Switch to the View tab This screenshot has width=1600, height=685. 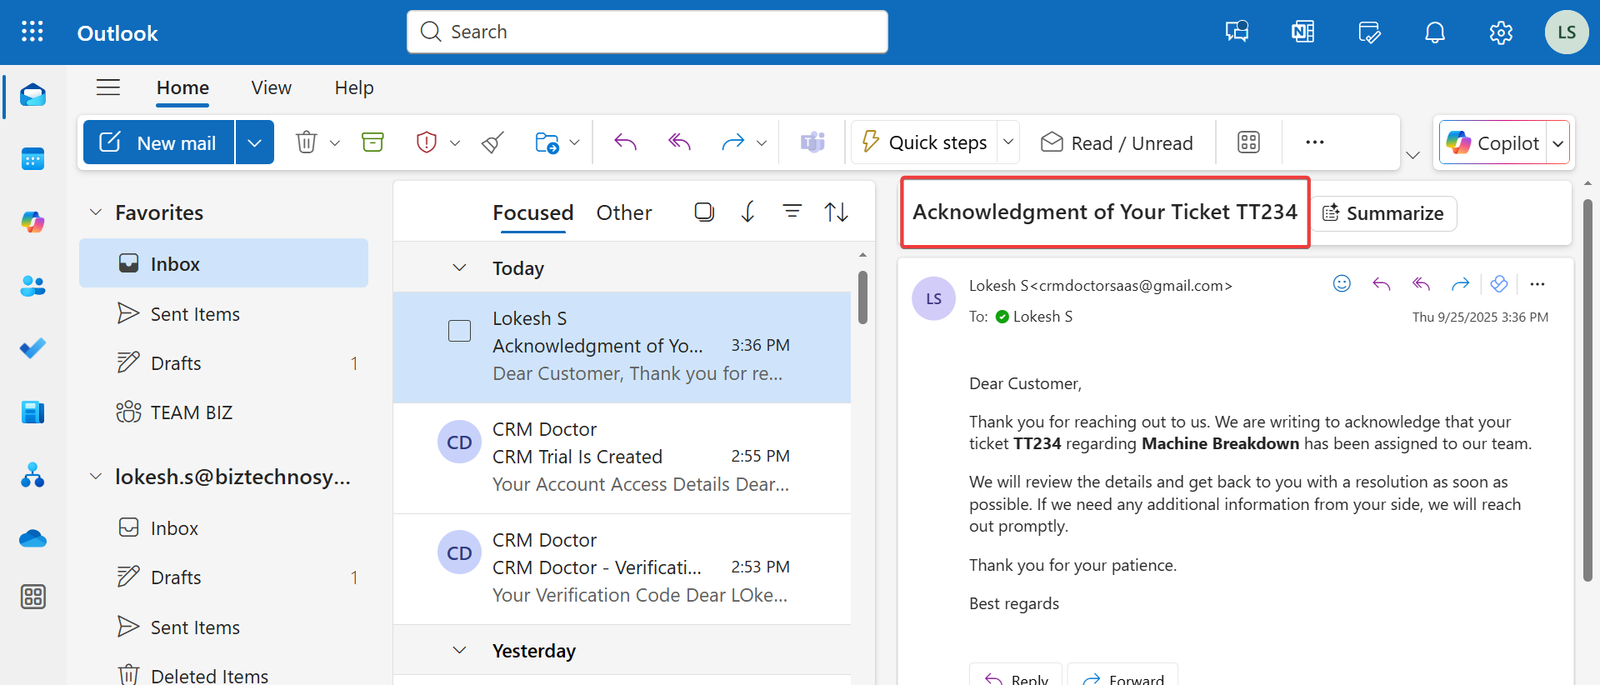point(271,88)
